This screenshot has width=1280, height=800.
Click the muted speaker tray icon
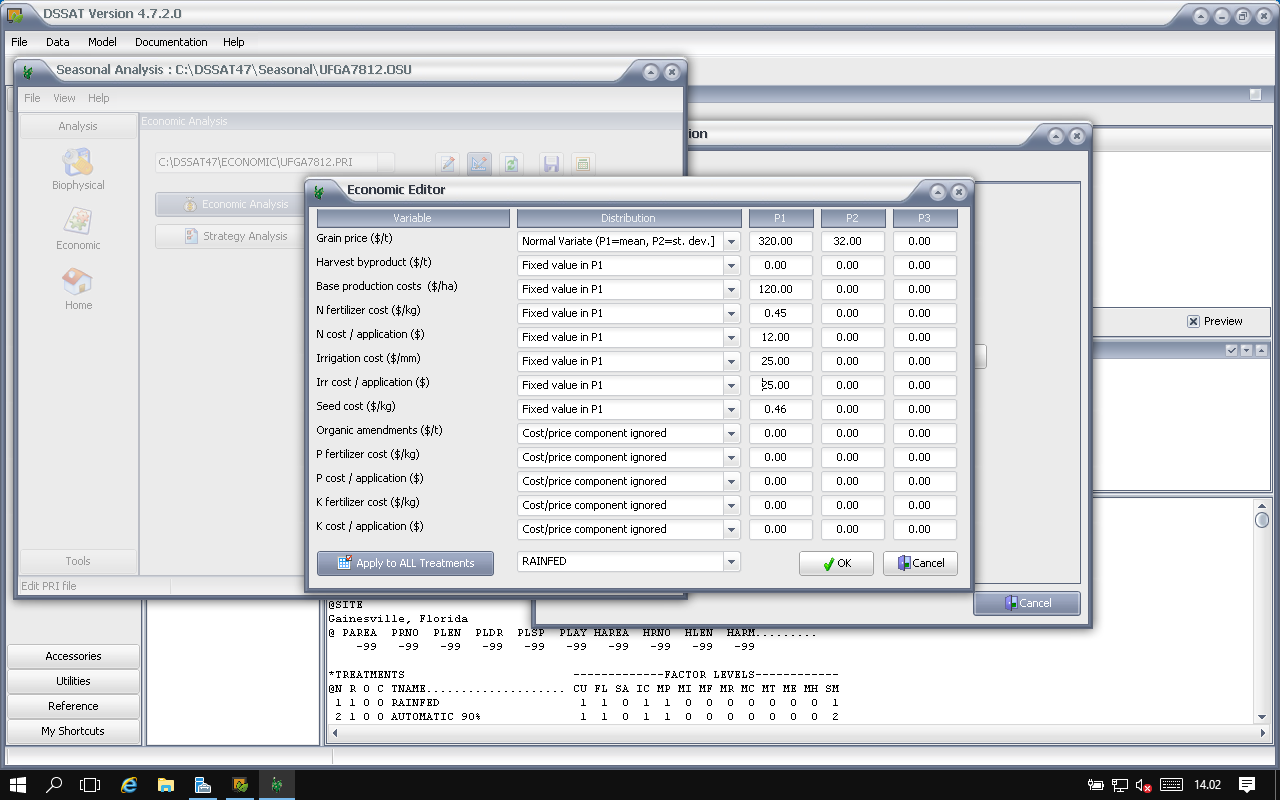click(1144, 785)
